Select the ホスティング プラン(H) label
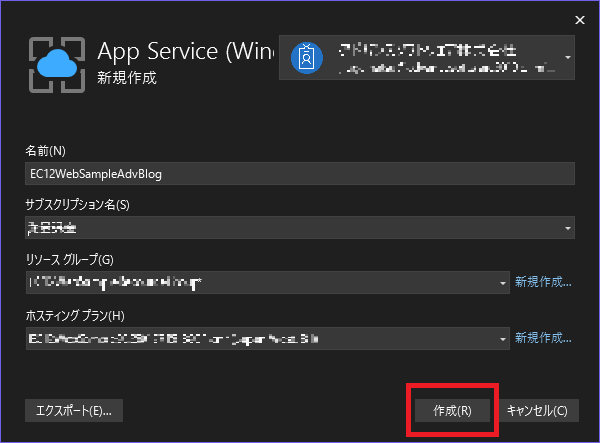The width and height of the screenshot is (600, 443). pyautogui.click(x=75, y=316)
